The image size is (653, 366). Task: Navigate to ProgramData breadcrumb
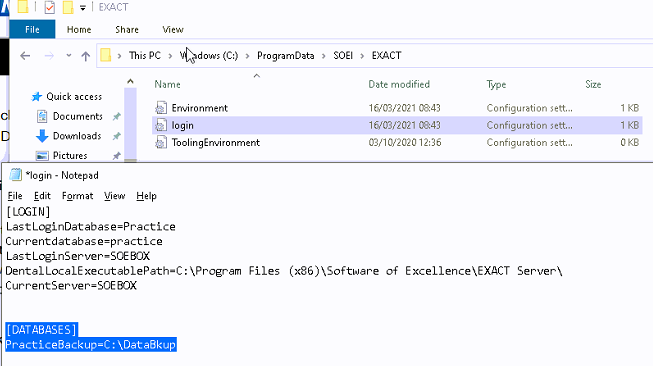pos(285,55)
